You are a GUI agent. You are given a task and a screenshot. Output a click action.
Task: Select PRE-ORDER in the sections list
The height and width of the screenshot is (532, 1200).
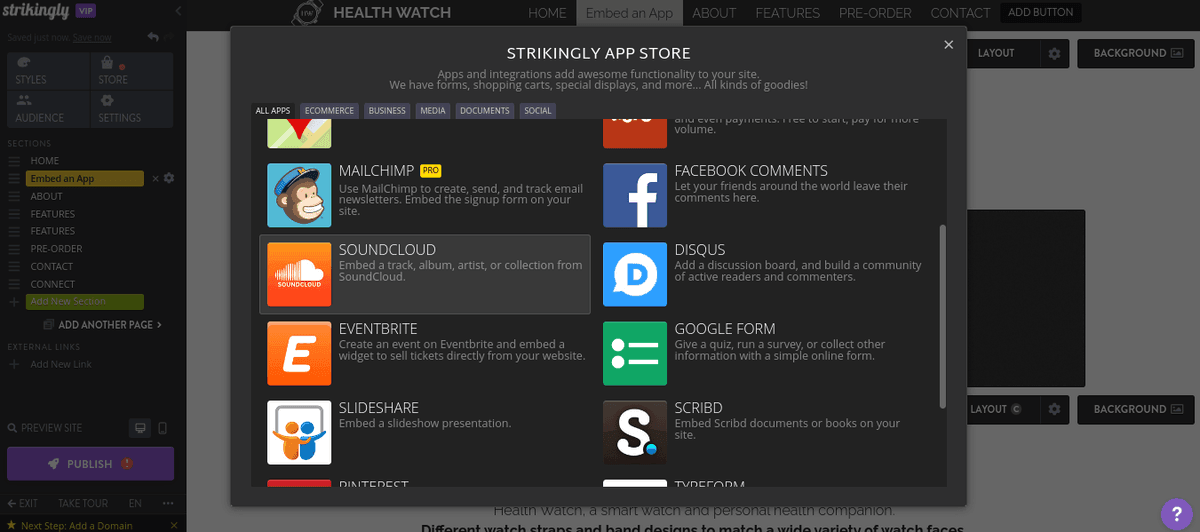tap(56, 249)
